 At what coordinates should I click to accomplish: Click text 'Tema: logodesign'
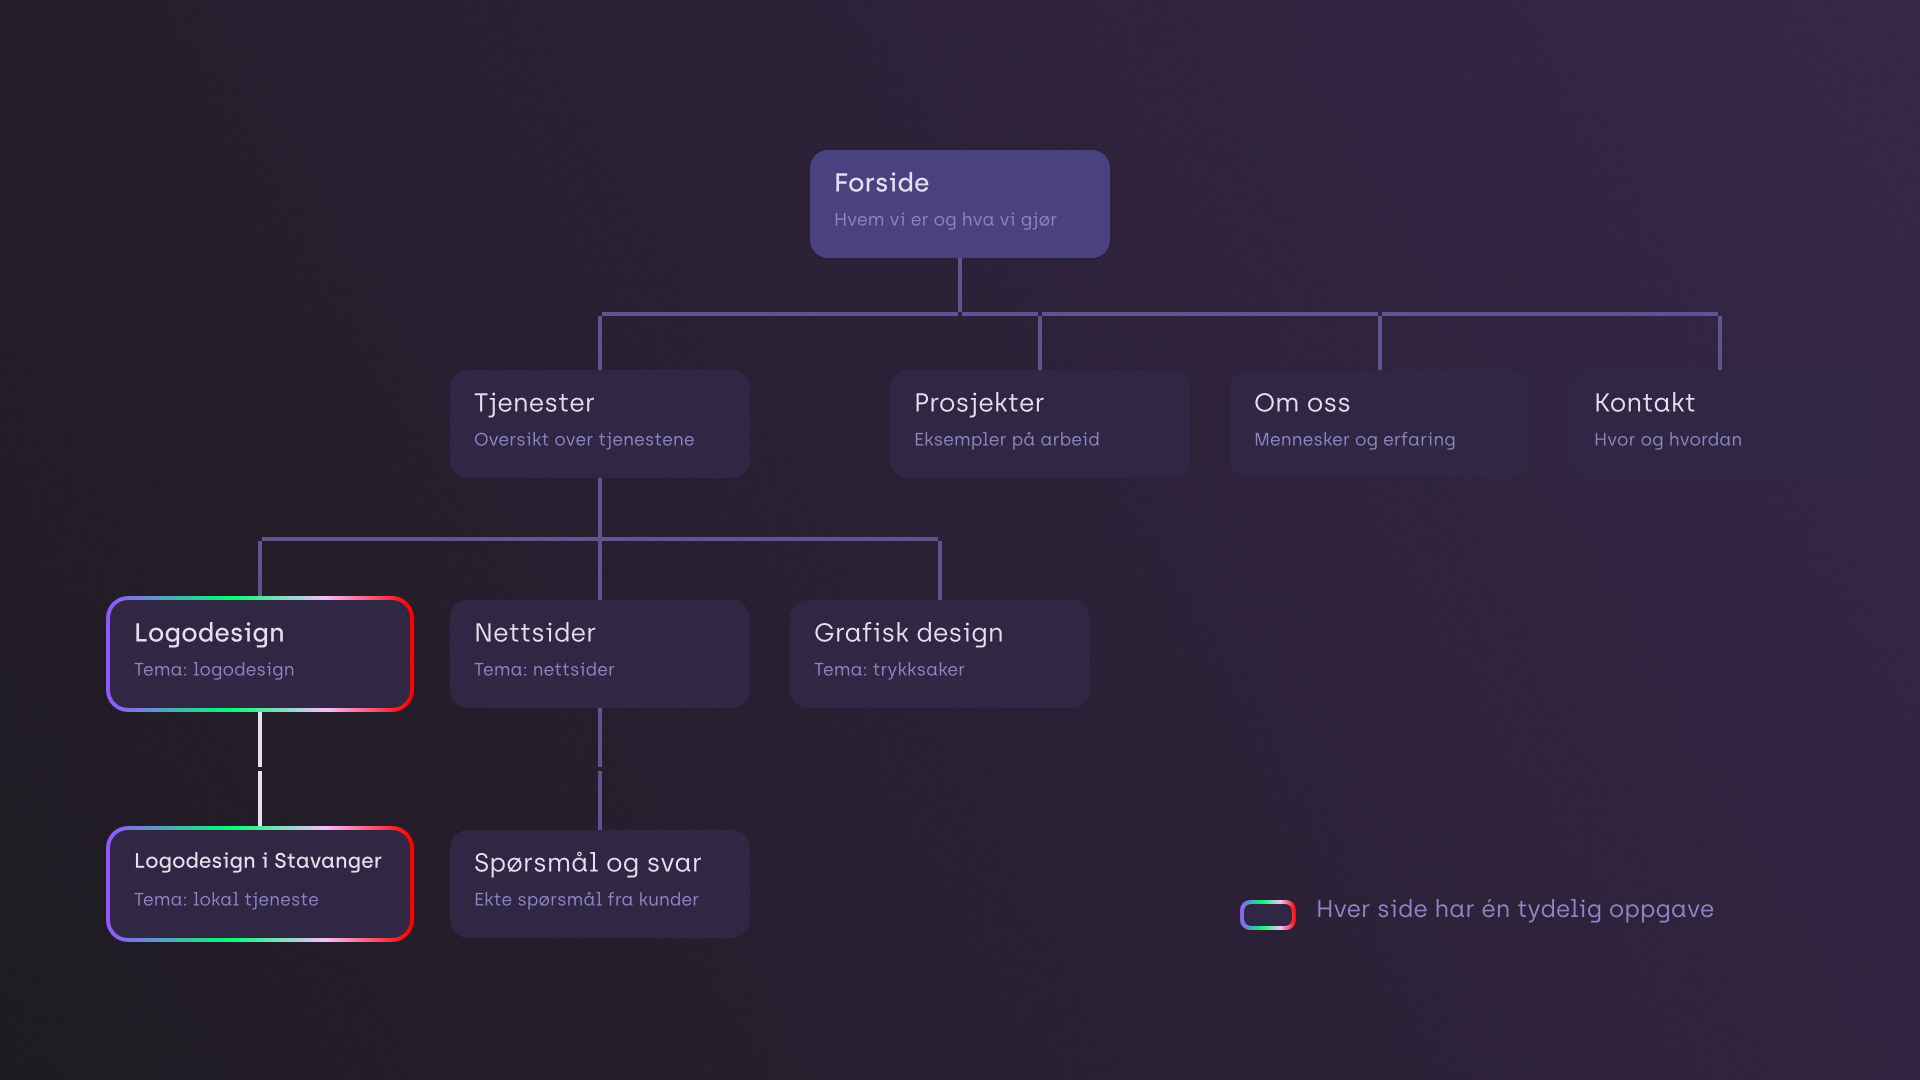click(214, 670)
